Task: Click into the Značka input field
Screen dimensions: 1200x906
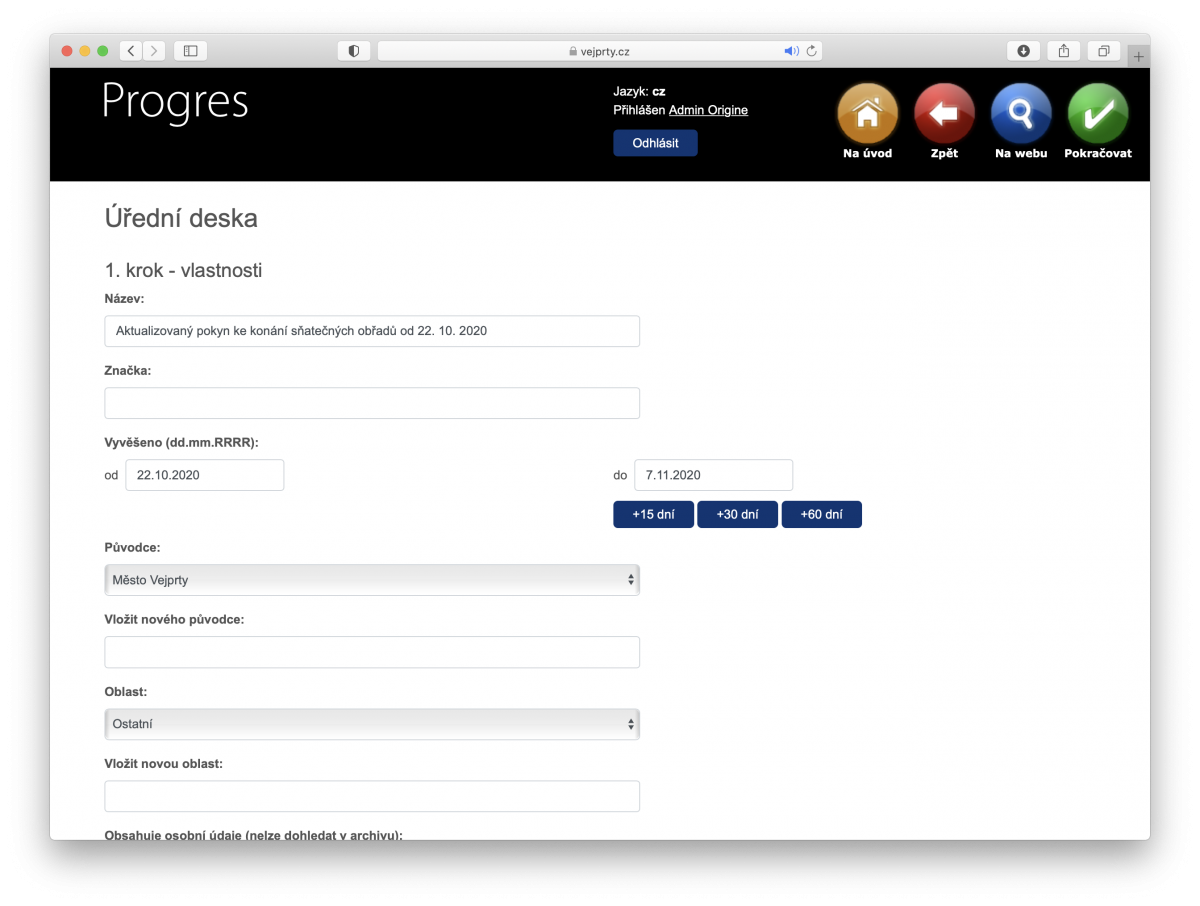Action: [372, 403]
